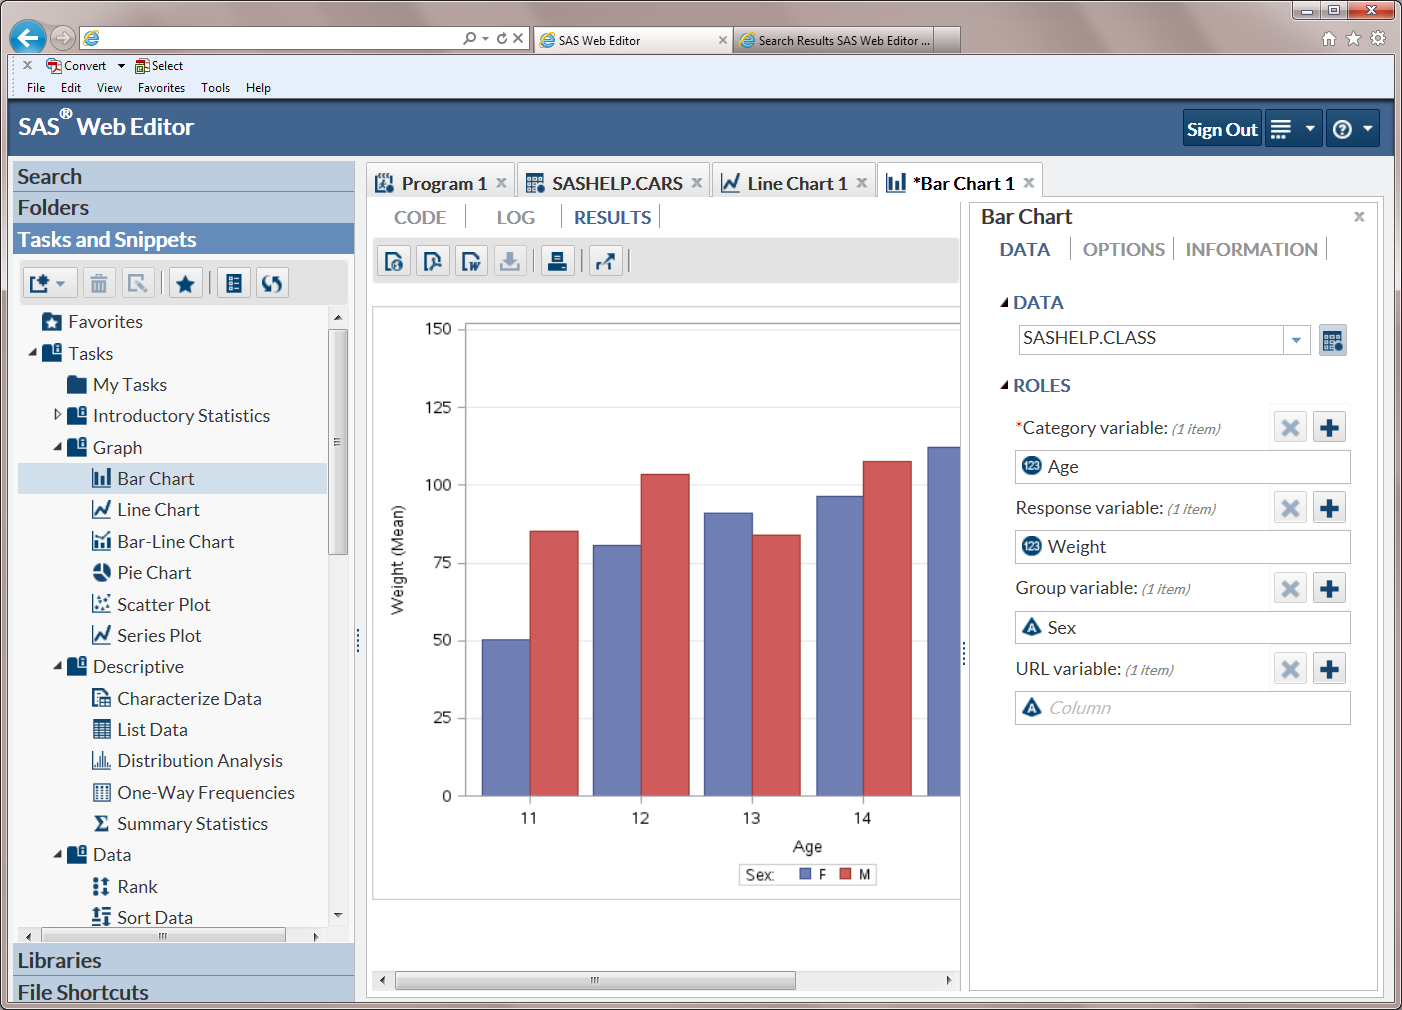Collapse the ROLES section
The width and height of the screenshot is (1402, 1010).
(1004, 386)
